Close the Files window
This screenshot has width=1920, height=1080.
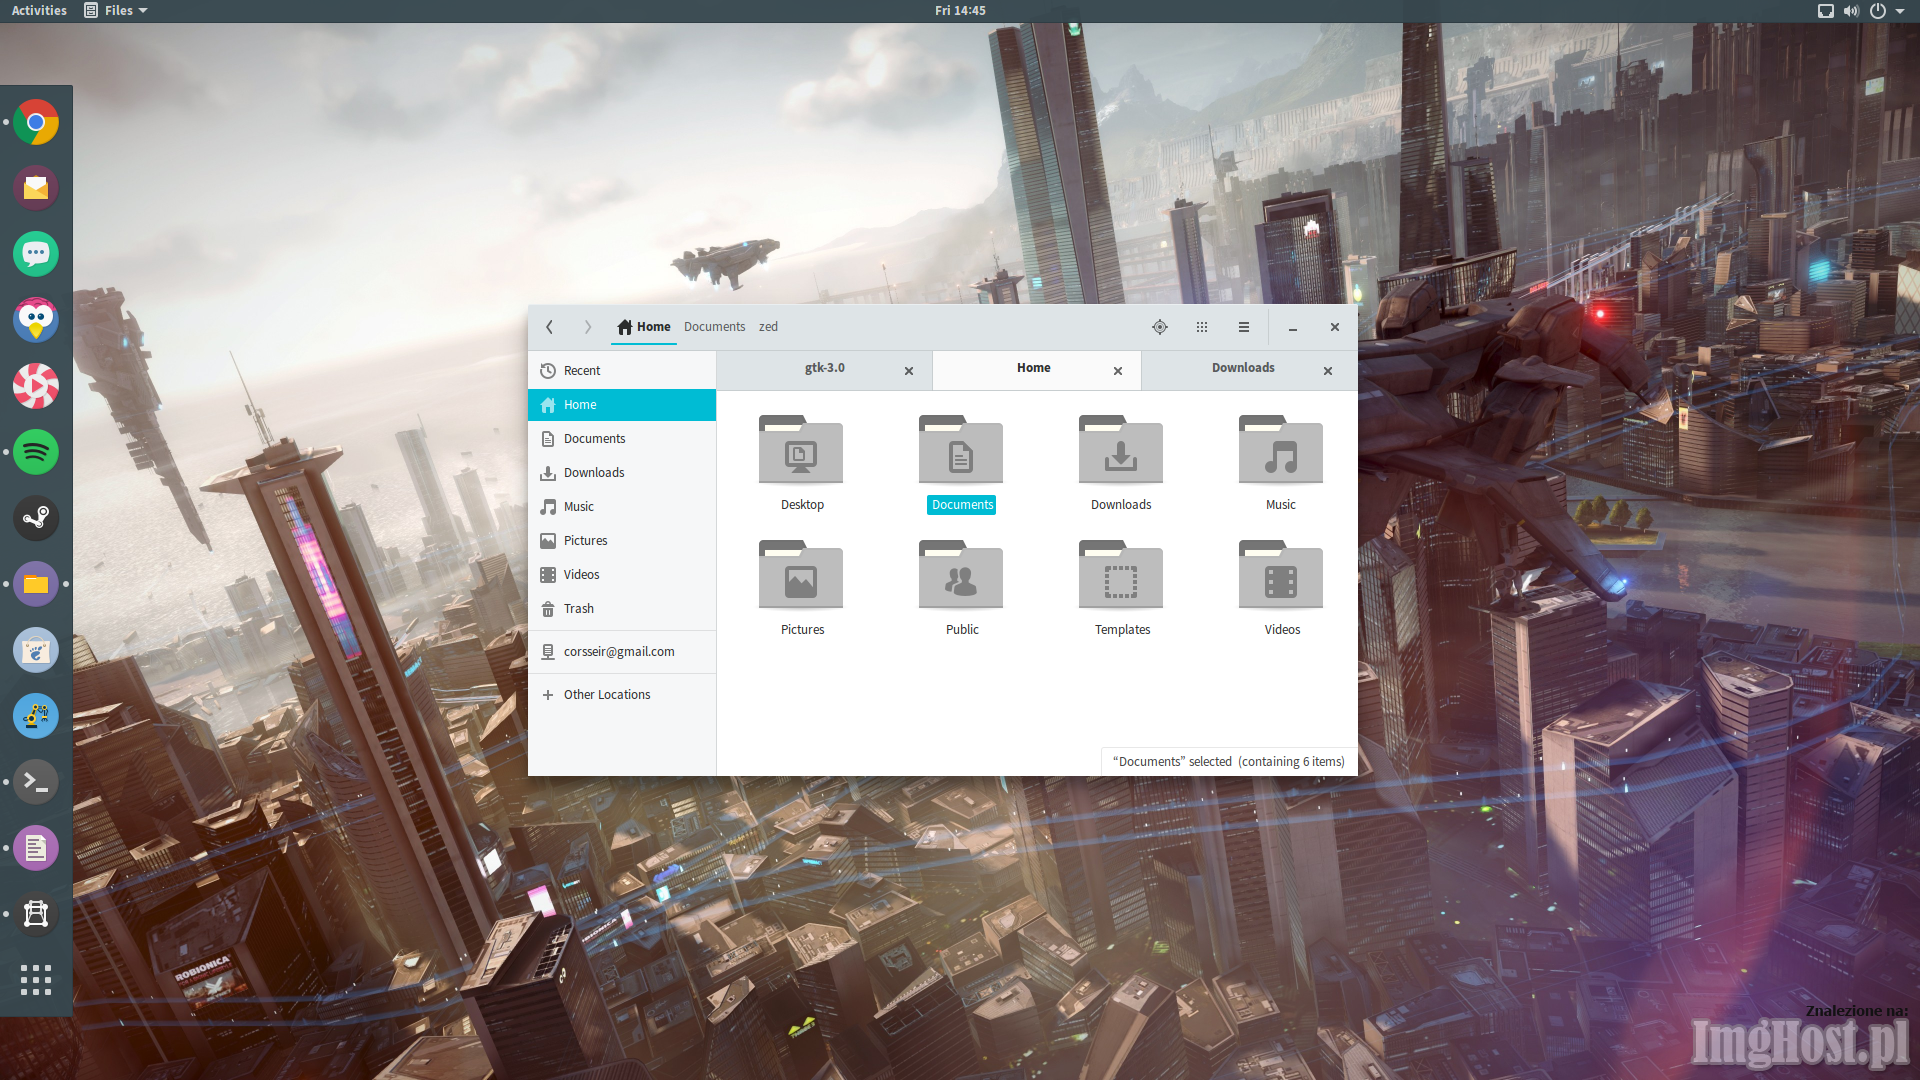point(1335,327)
